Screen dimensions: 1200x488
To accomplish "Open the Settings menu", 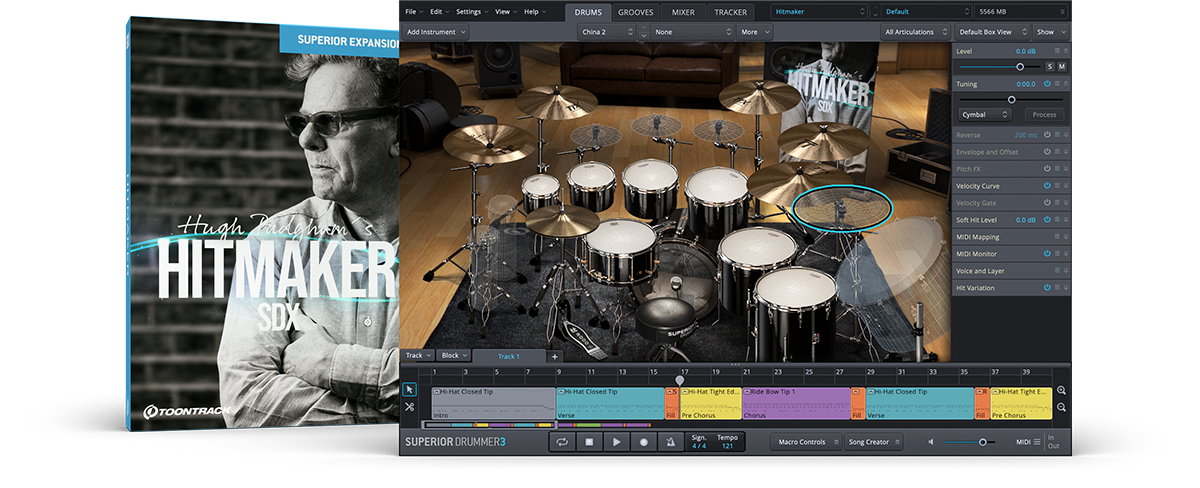I will pyautogui.click(x=469, y=12).
